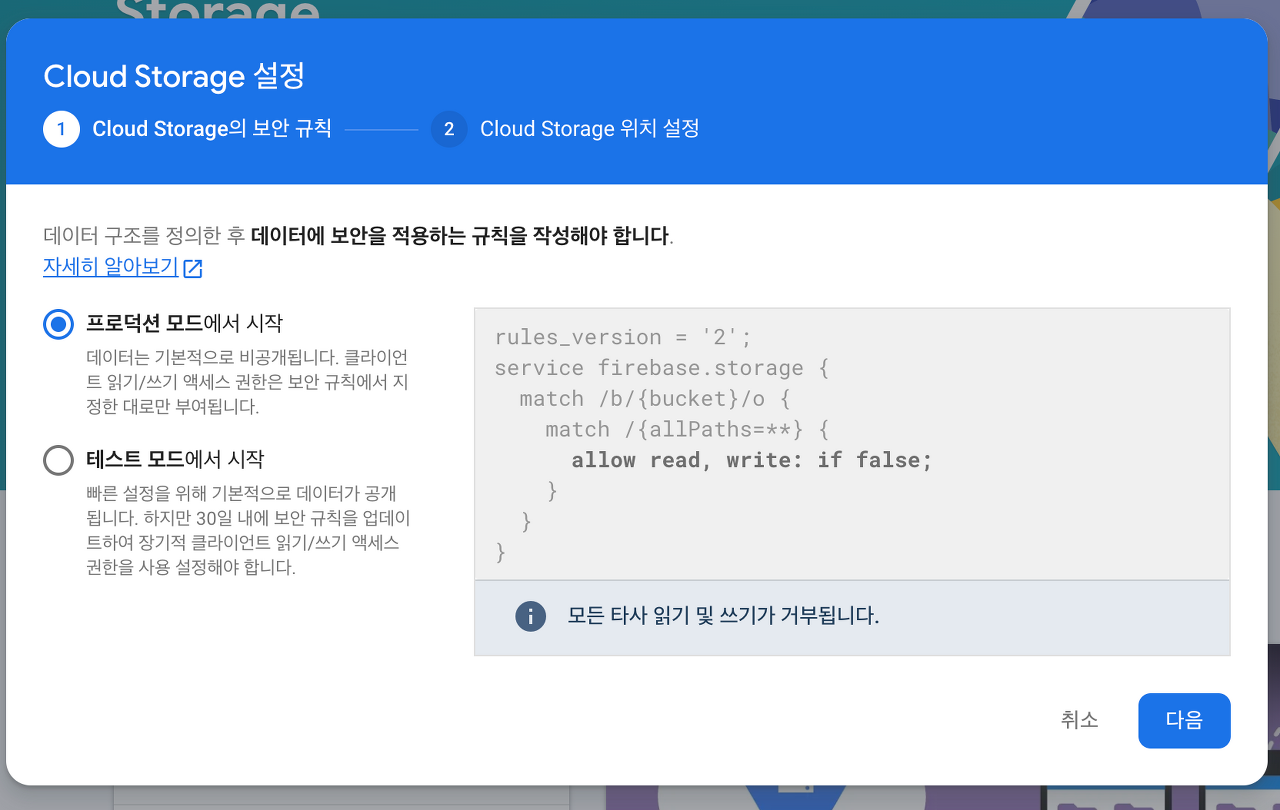Click the 다음 button
Viewport: 1280px width, 810px height.
pyautogui.click(x=1184, y=720)
